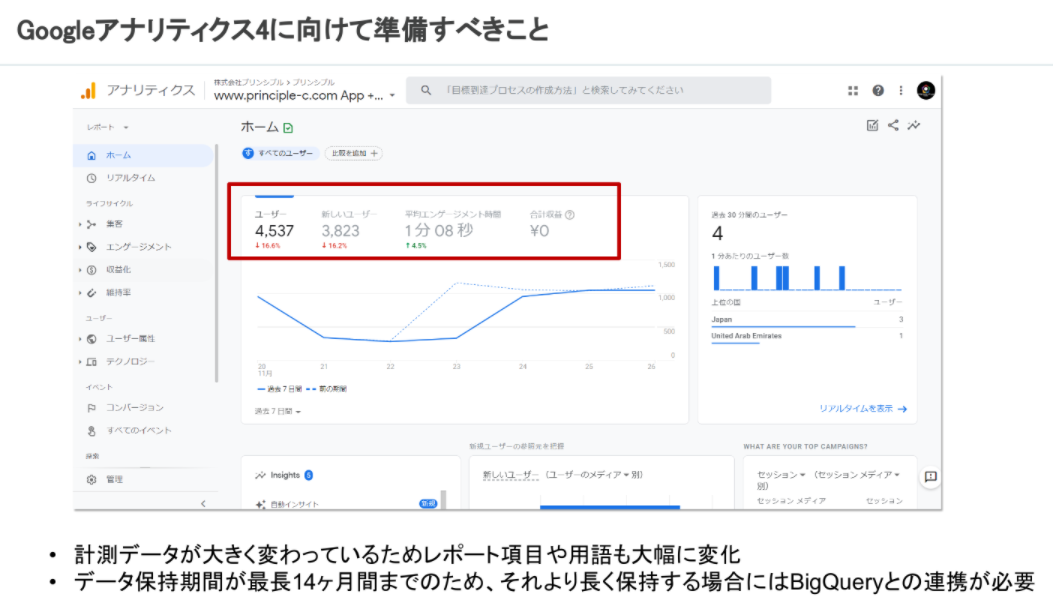Open コンバージョン in the left navigation
The height and width of the screenshot is (611, 1053).
coord(134,408)
